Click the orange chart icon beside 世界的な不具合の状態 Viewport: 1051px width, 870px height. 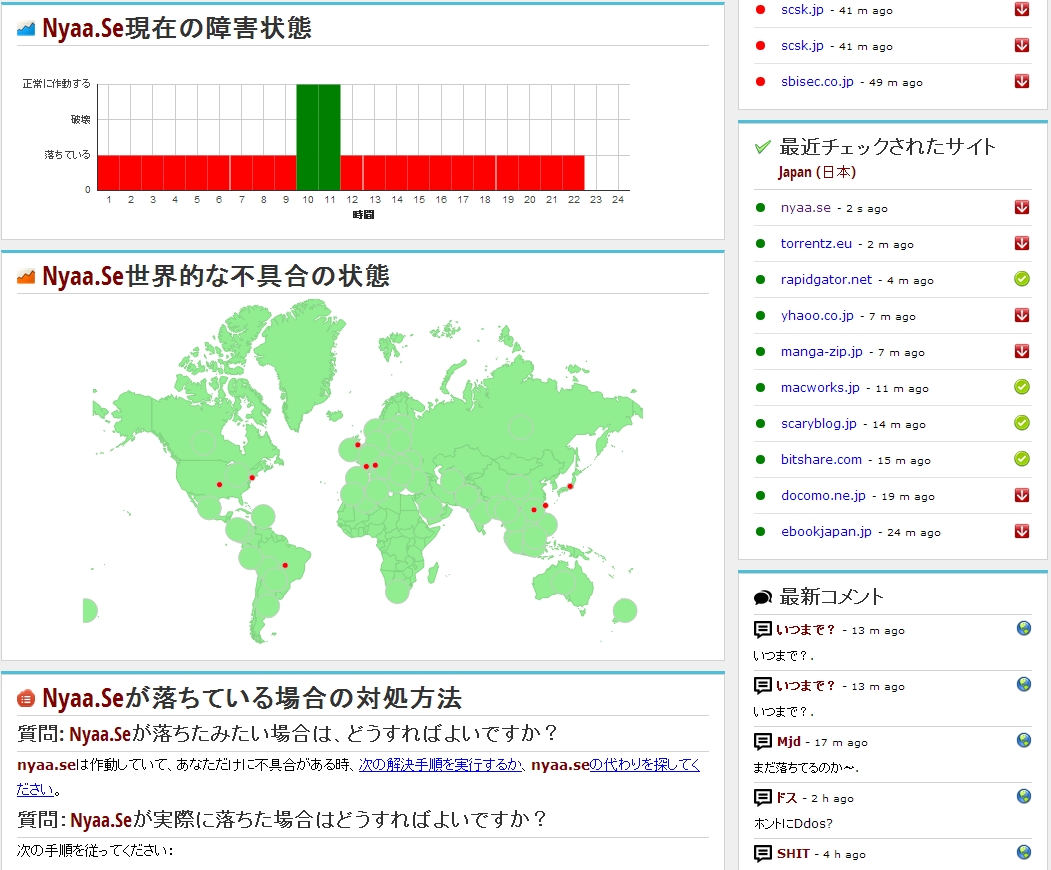click(x=26, y=276)
